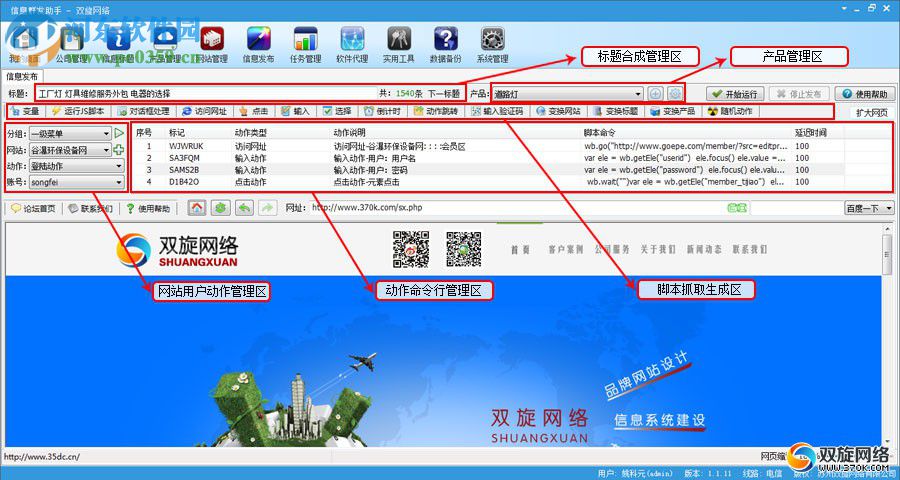Click 停止发布 button
The height and width of the screenshot is (480, 900).
(800, 94)
